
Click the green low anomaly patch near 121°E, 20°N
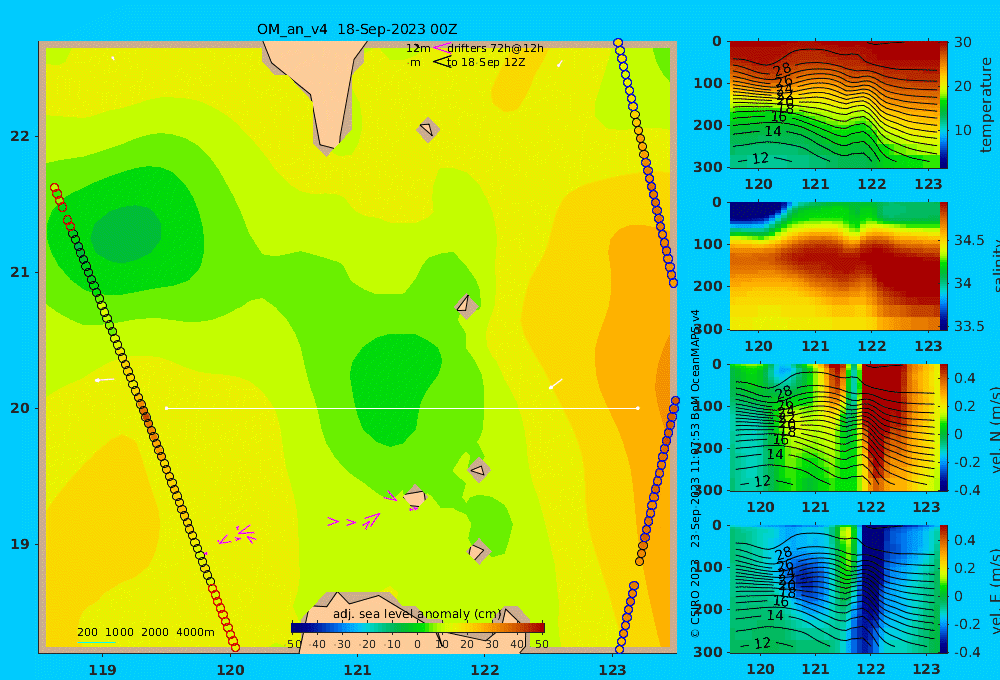point(395,389)
